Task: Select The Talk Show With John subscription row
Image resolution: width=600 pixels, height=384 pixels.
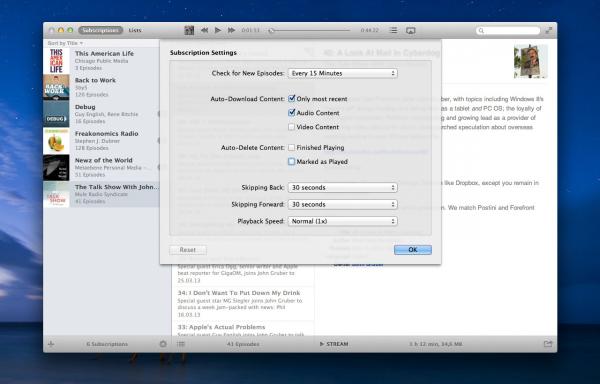Action: click(101, 194)
